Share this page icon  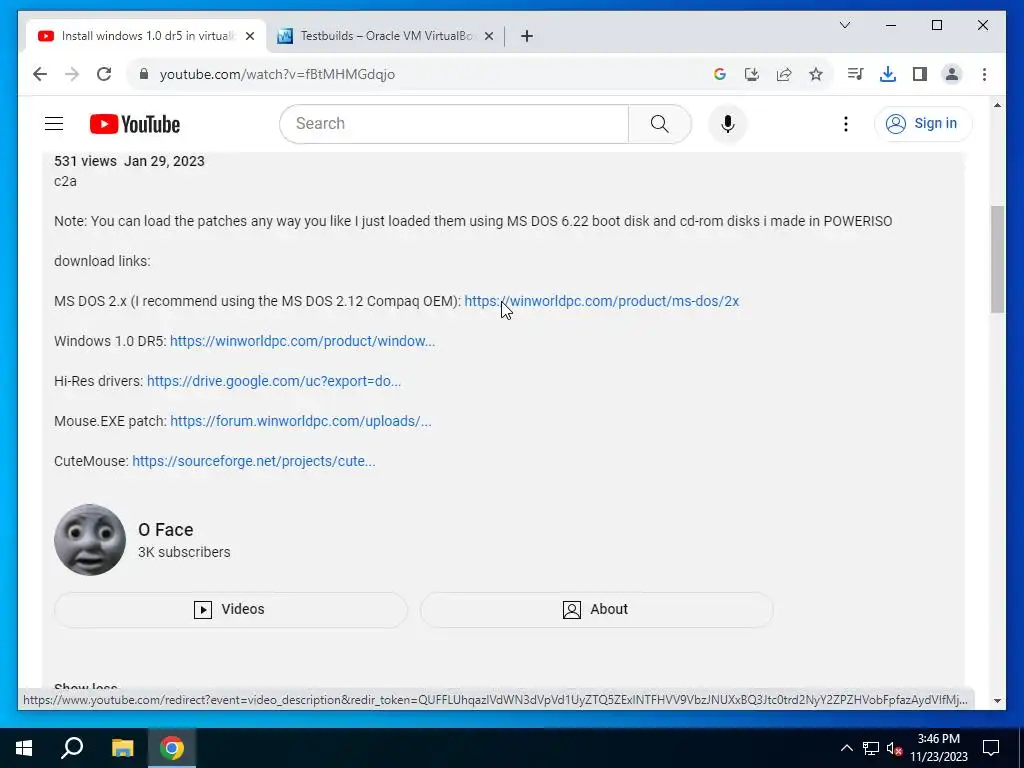click(x=784, y=74)
